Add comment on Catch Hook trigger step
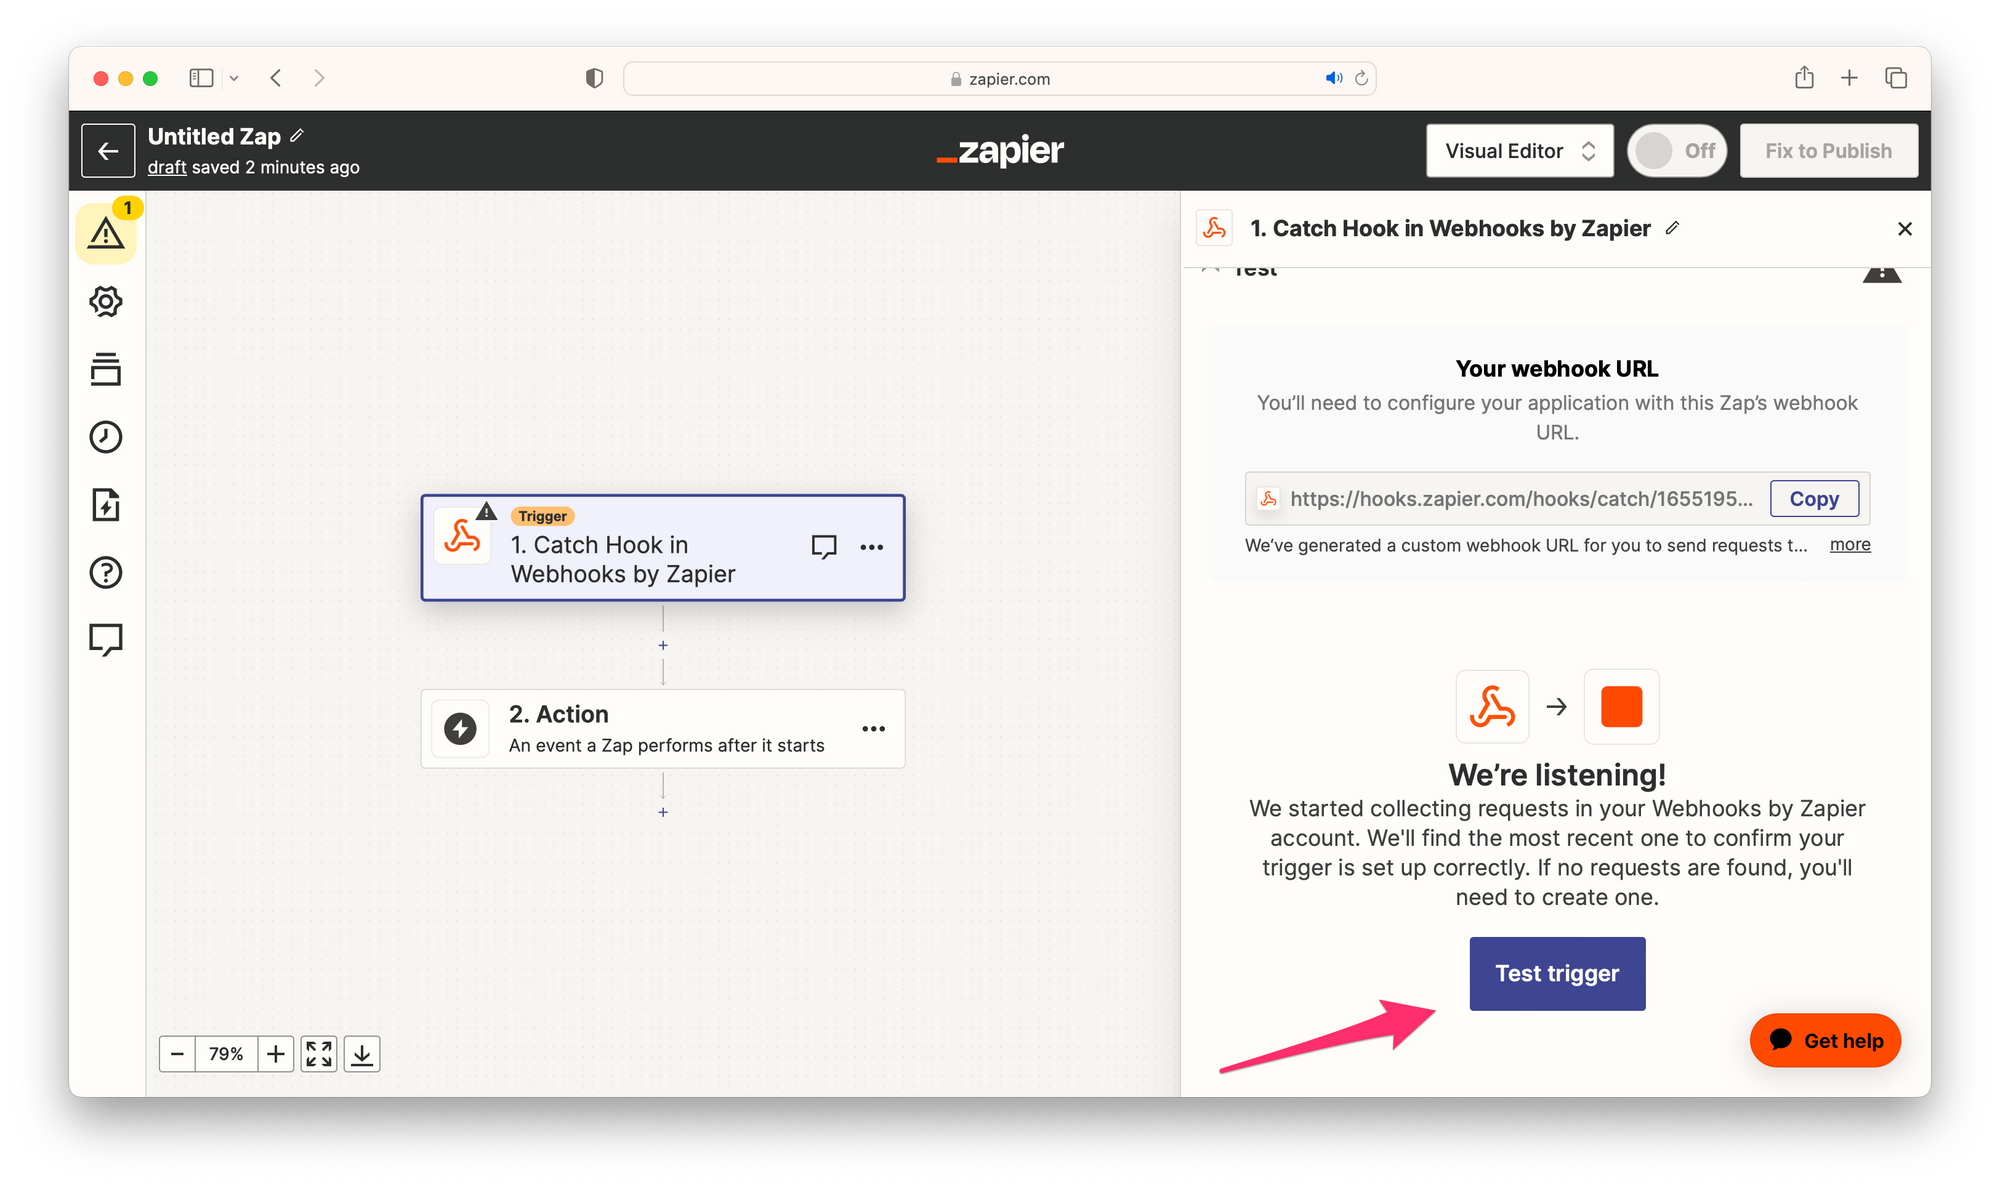This screenshot has height=1188, width=2000. click(824, 547)
